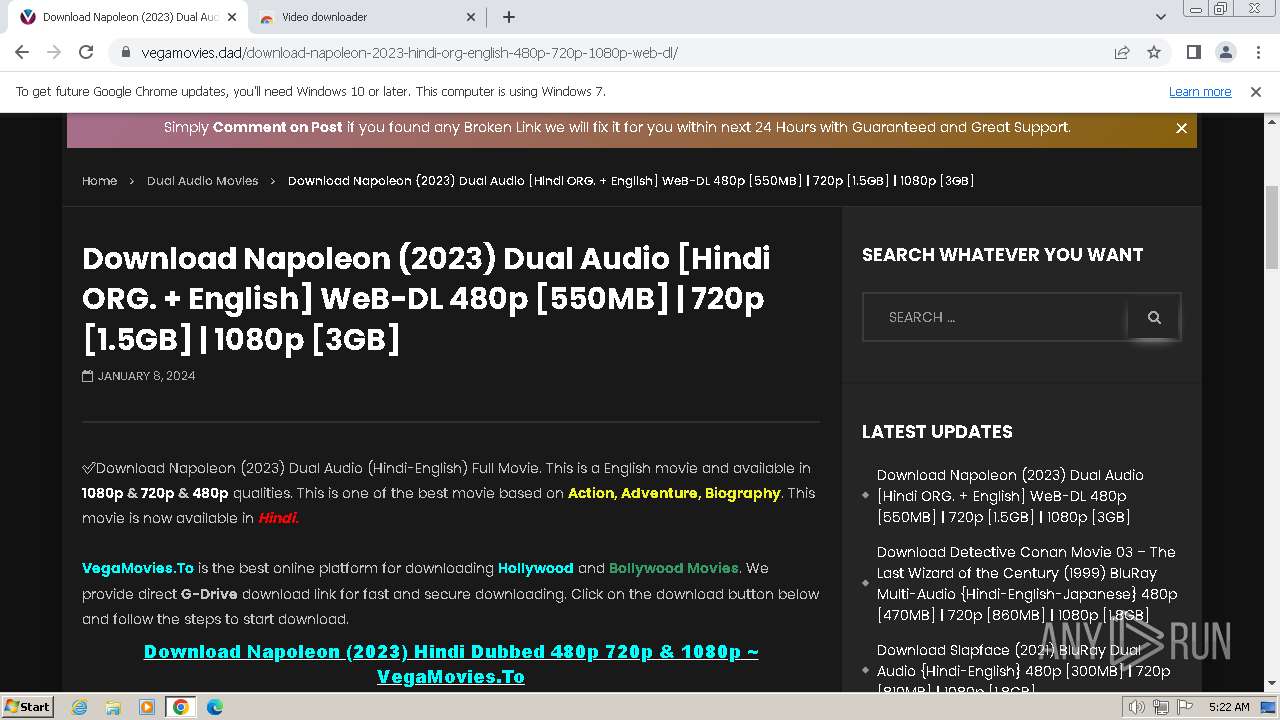This screenshot has width=1280, height=720.
Task: Click the search magnifier button
Action: 1154,317
